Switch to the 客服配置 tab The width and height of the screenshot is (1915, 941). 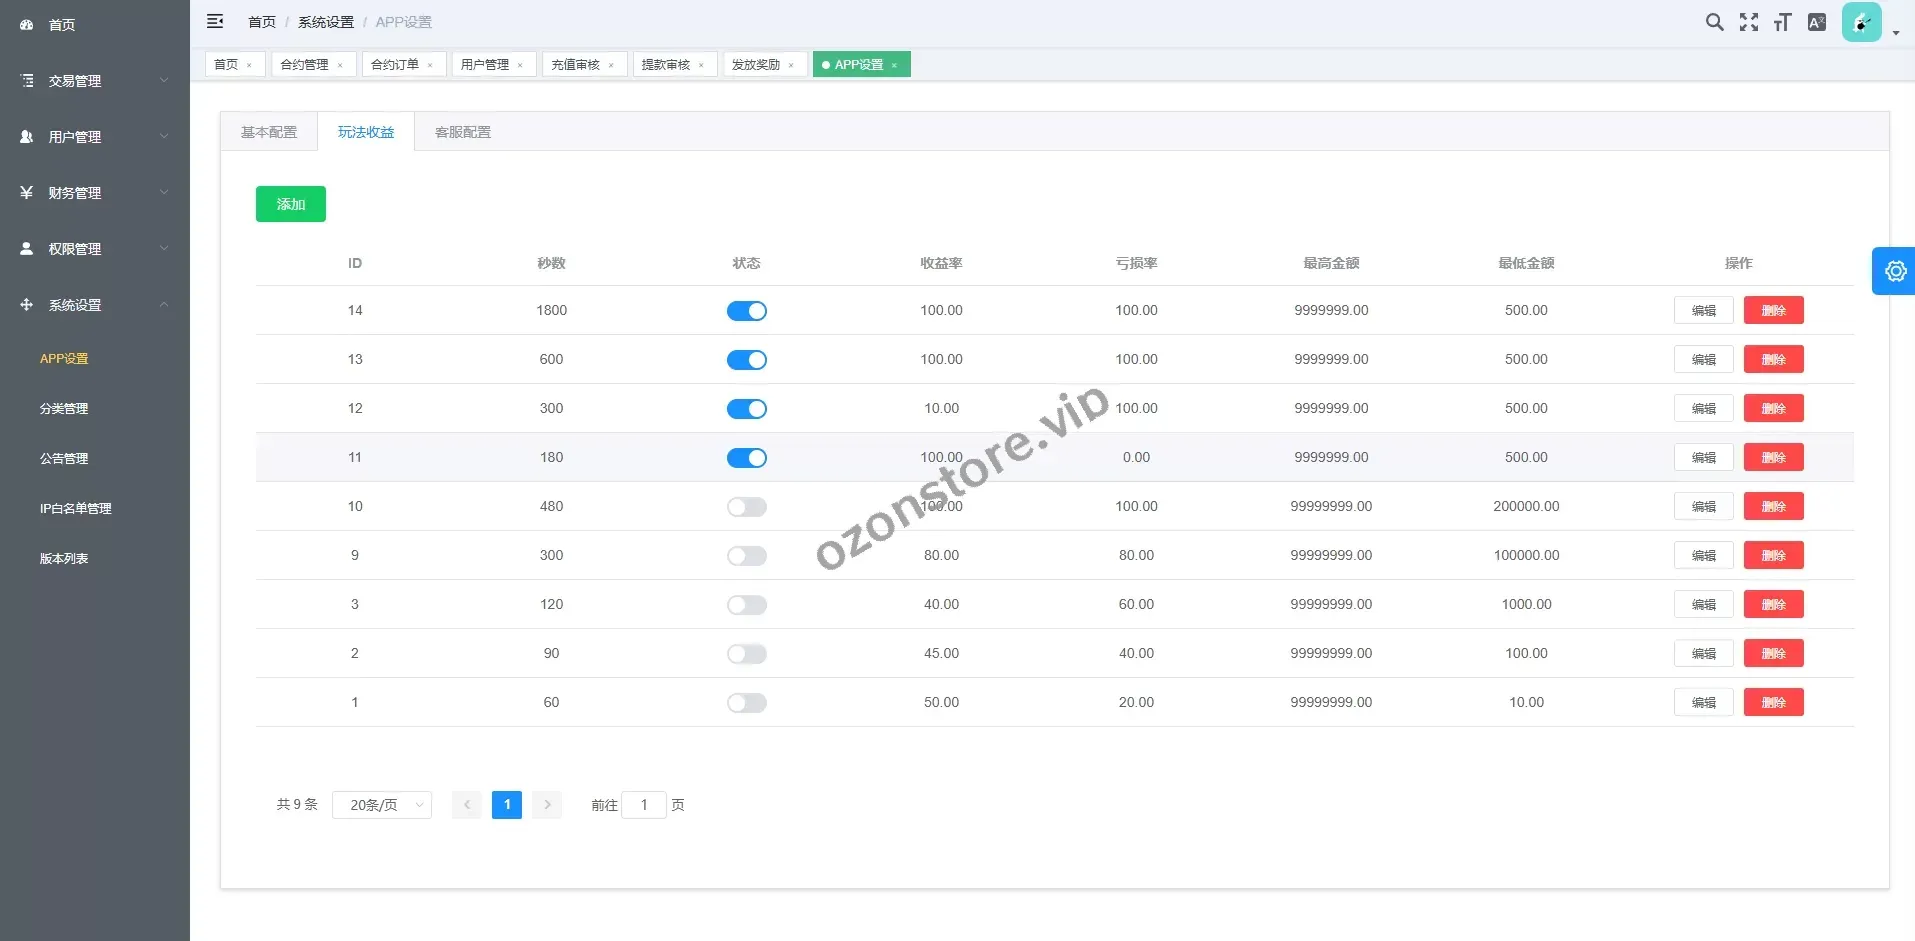[463, 132]
